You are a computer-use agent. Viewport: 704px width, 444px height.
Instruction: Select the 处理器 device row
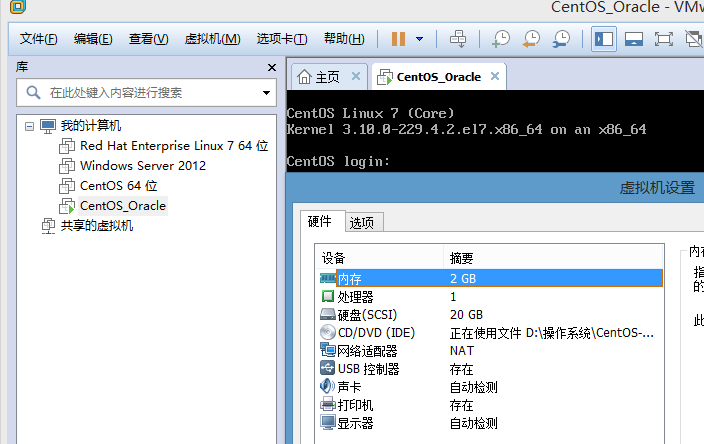click(490, 297)
